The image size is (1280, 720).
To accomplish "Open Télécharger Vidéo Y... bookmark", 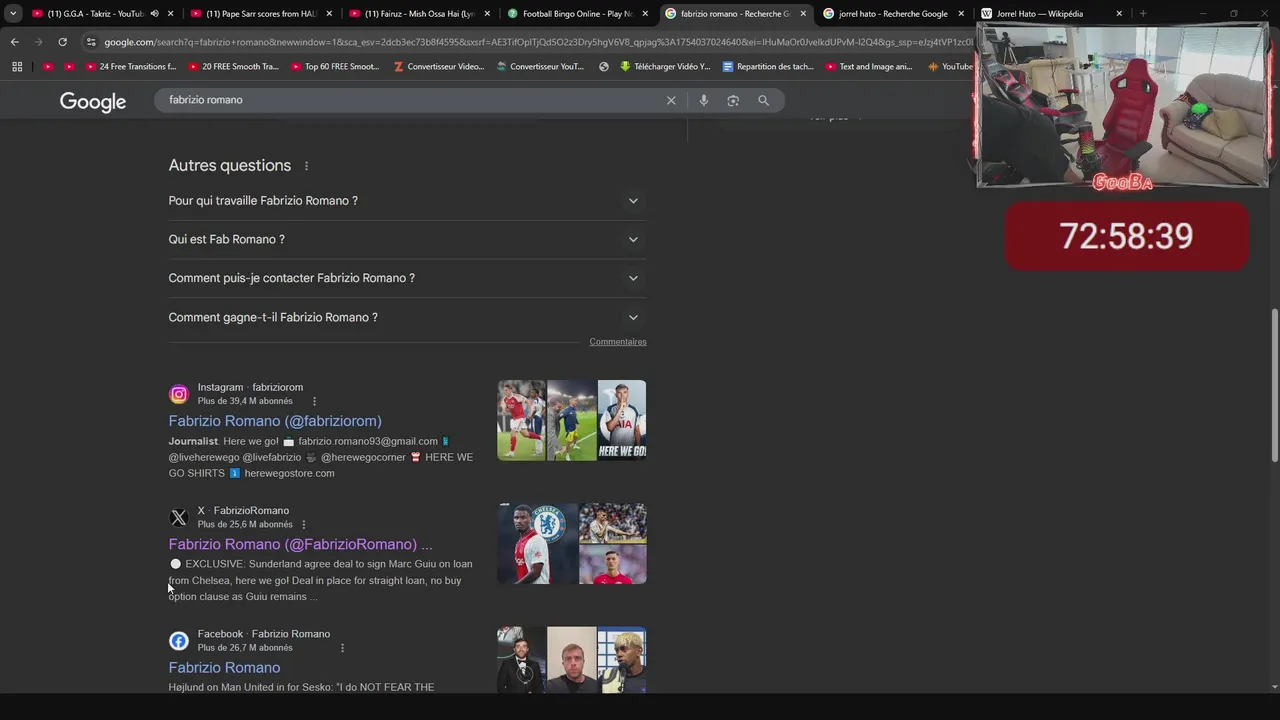I will click(665, 67).
